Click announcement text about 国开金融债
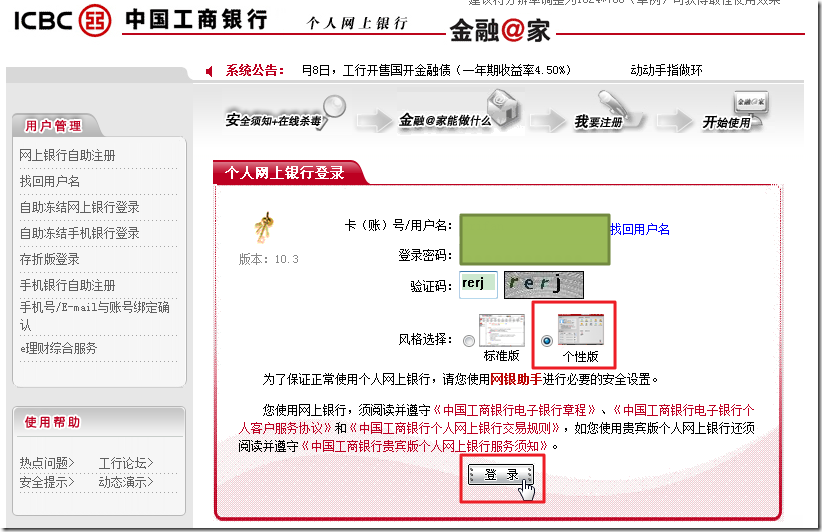The width and height of the screenshot is (822, 532). [x=436, y=70]
